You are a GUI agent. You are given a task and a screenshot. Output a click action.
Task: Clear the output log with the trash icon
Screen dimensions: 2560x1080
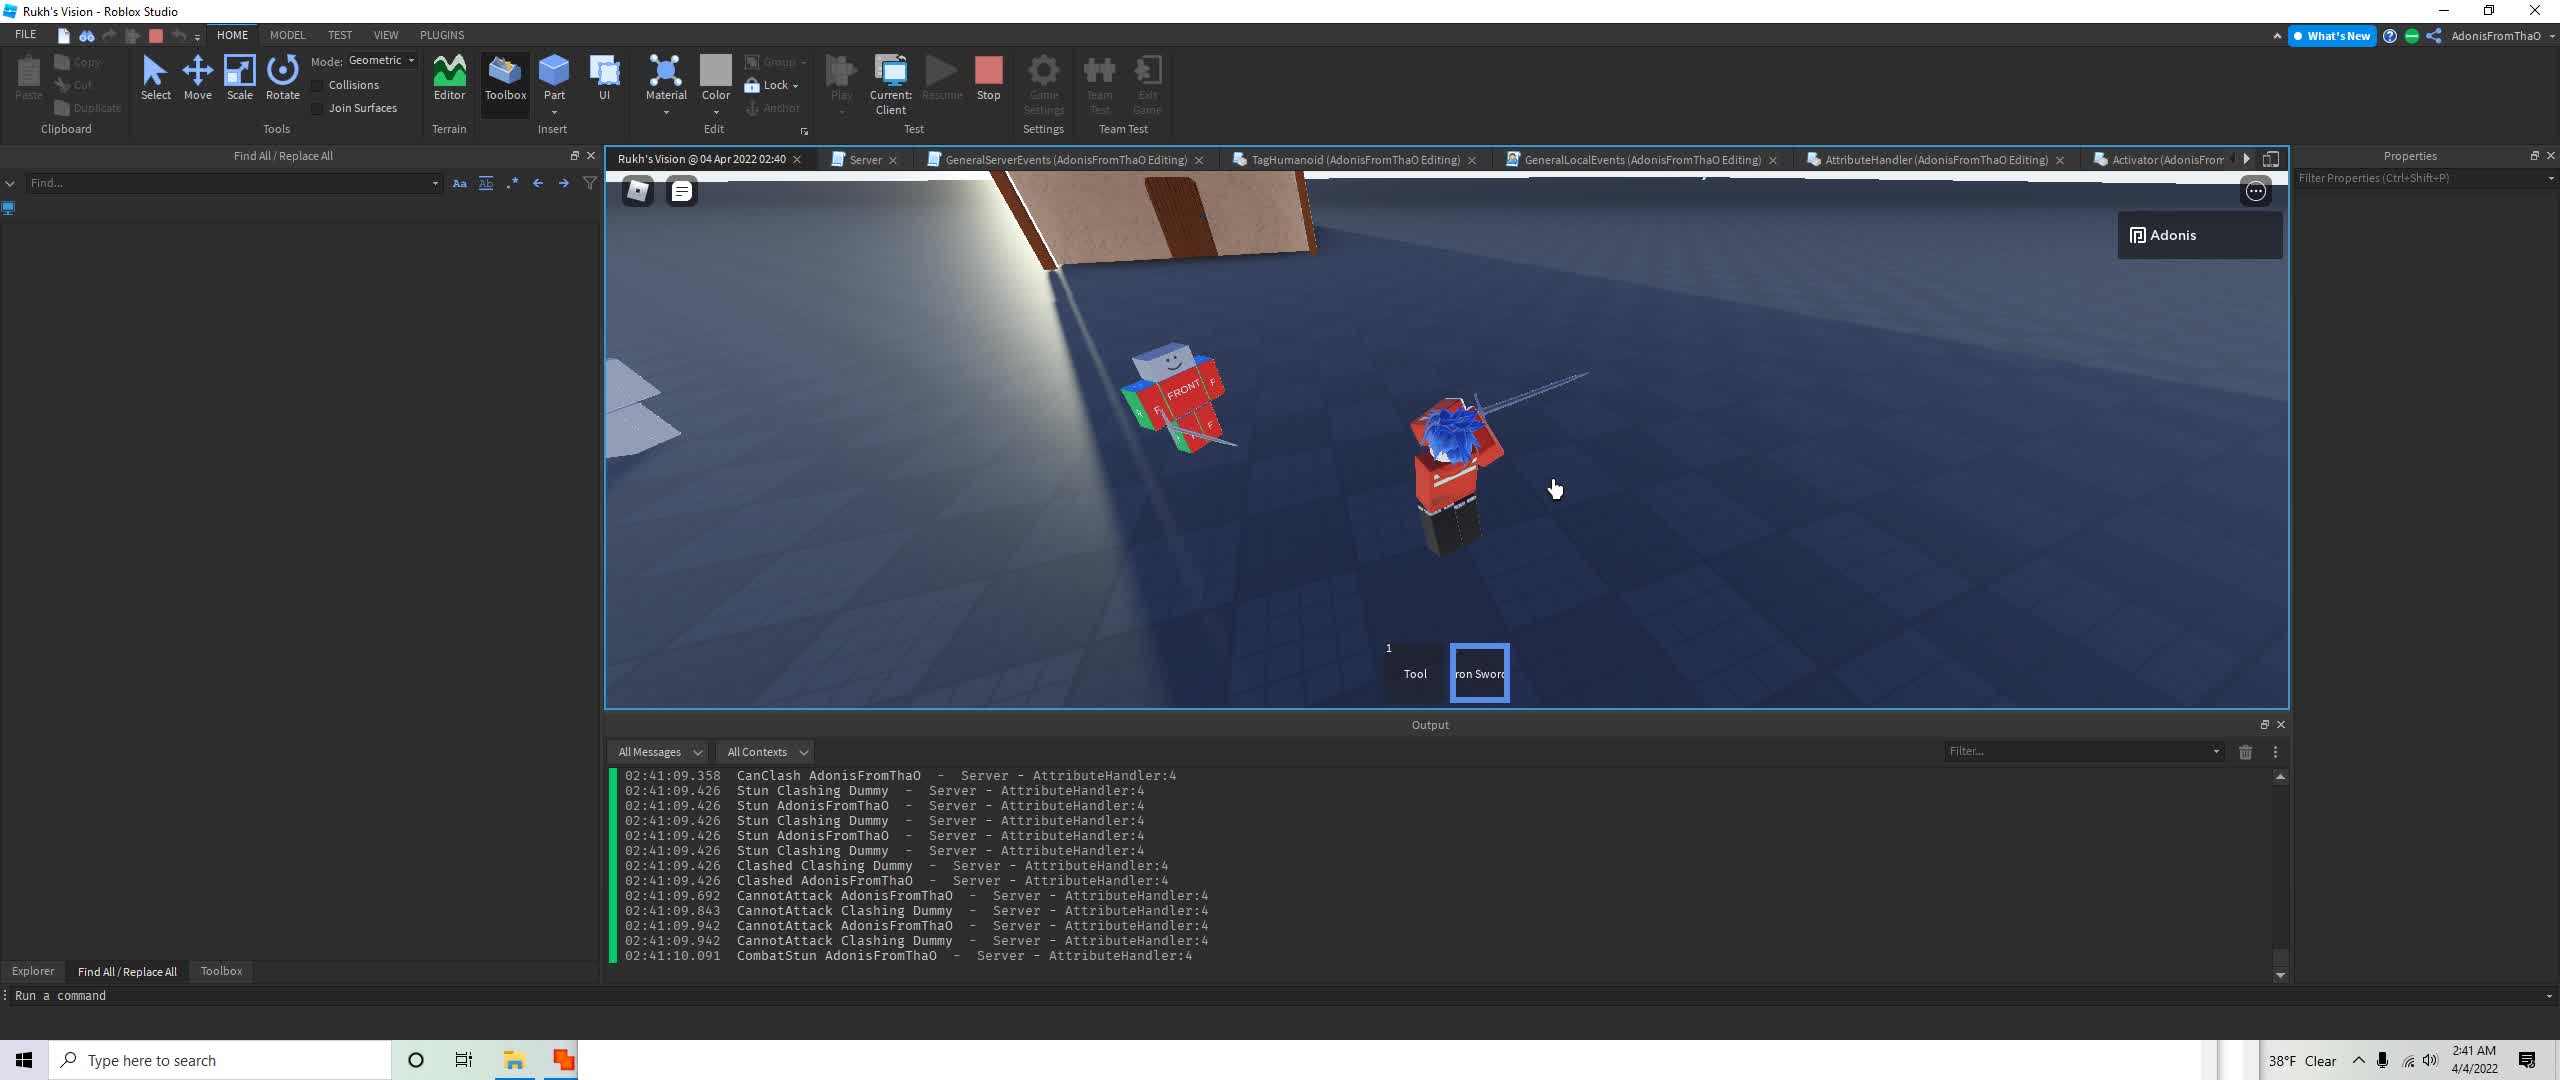click(2245, 752)
